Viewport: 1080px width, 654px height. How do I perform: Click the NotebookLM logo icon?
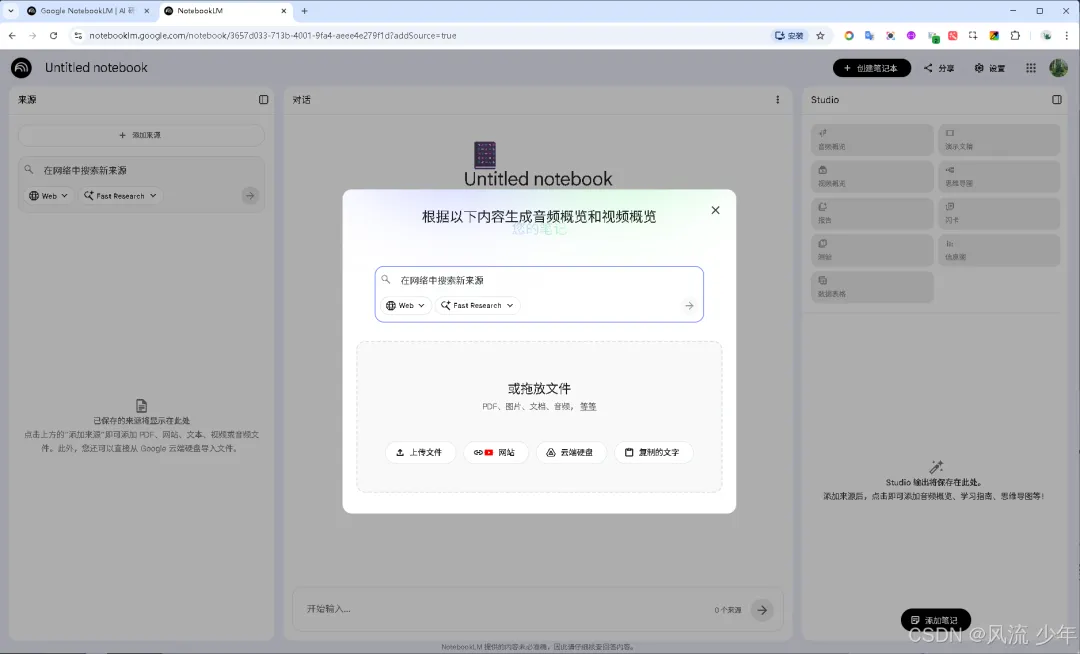pos(21,67)
